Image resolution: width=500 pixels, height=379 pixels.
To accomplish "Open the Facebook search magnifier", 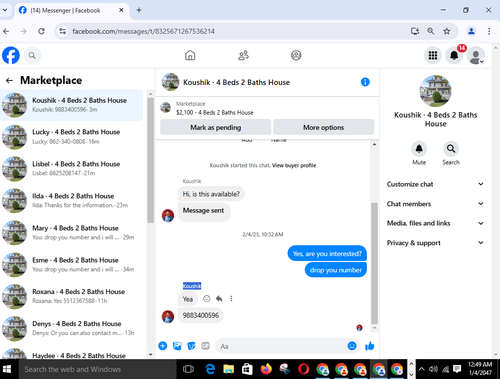I will pyautogui.click(x=32, y=55).
